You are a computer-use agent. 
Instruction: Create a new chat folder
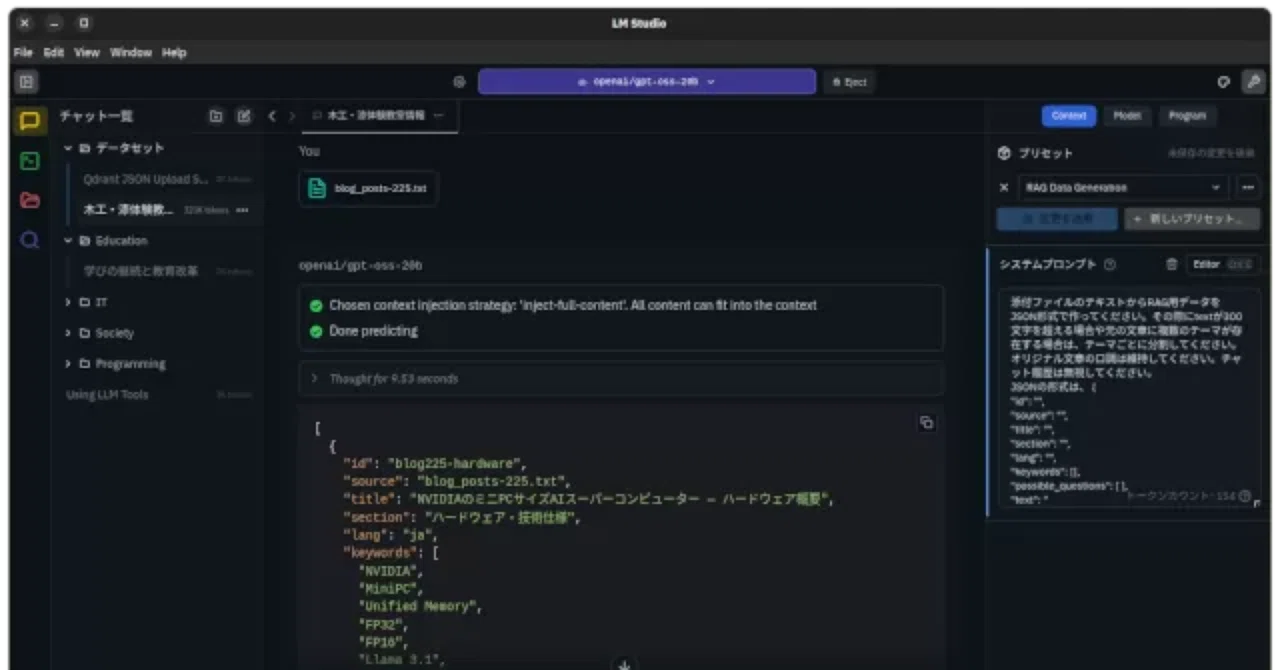click(215, 116)
